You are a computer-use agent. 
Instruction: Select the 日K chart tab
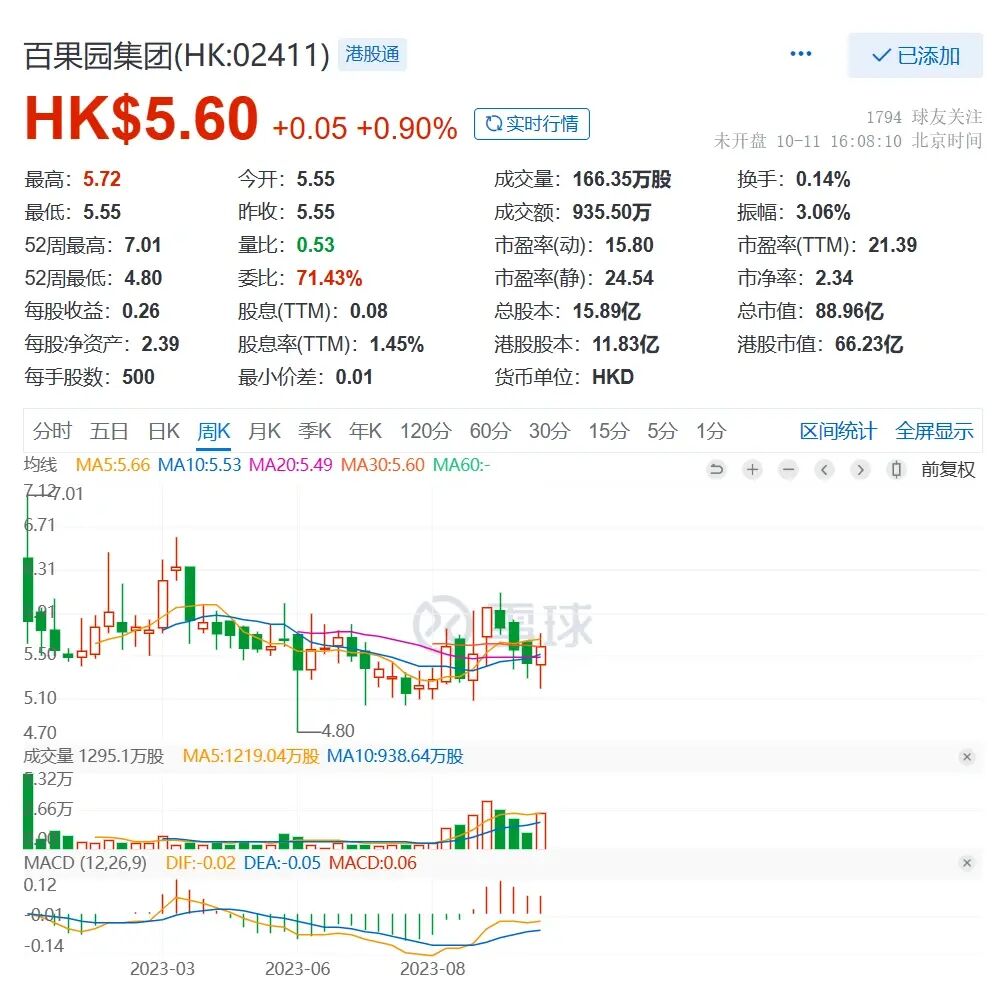[164, 431]
